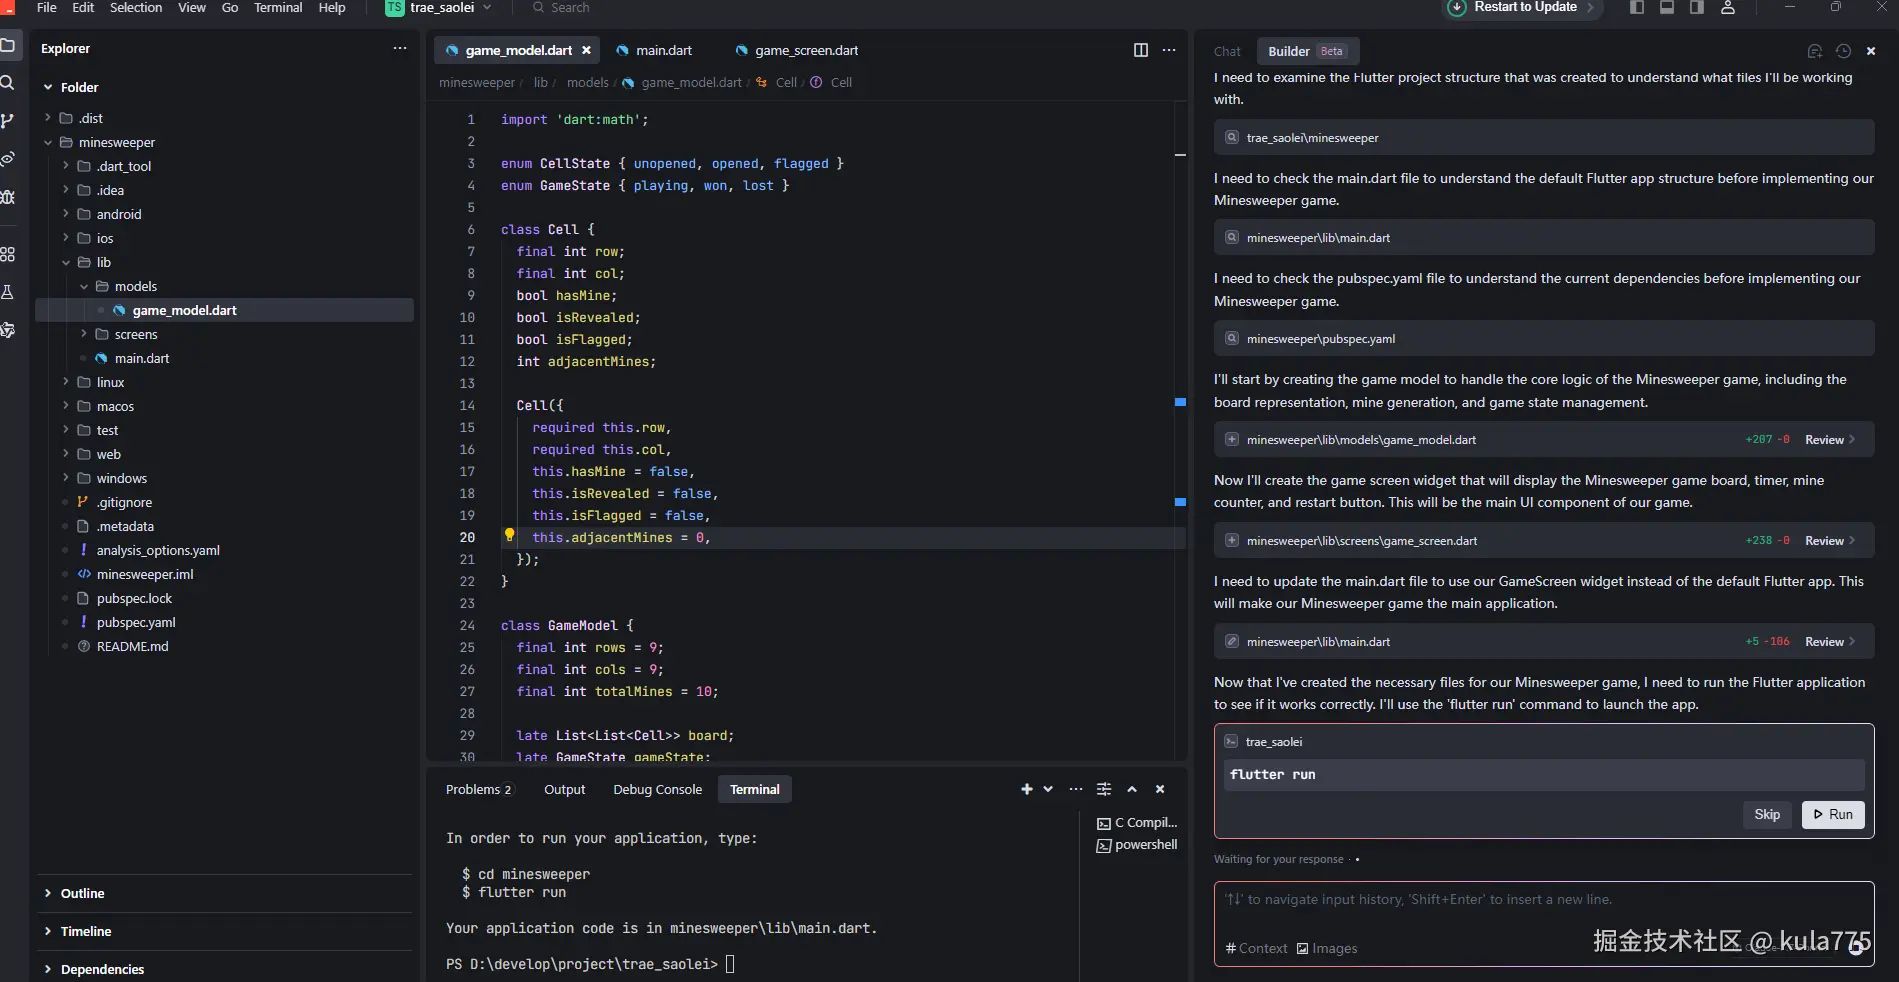Switch to the Chat tab
1899x982 pixels.
click(1227, 51)
